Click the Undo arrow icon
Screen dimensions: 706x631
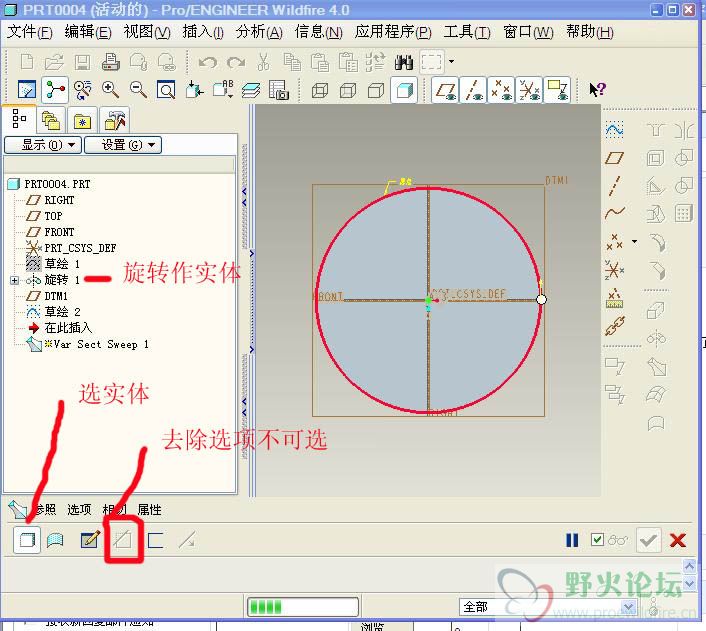208,62
